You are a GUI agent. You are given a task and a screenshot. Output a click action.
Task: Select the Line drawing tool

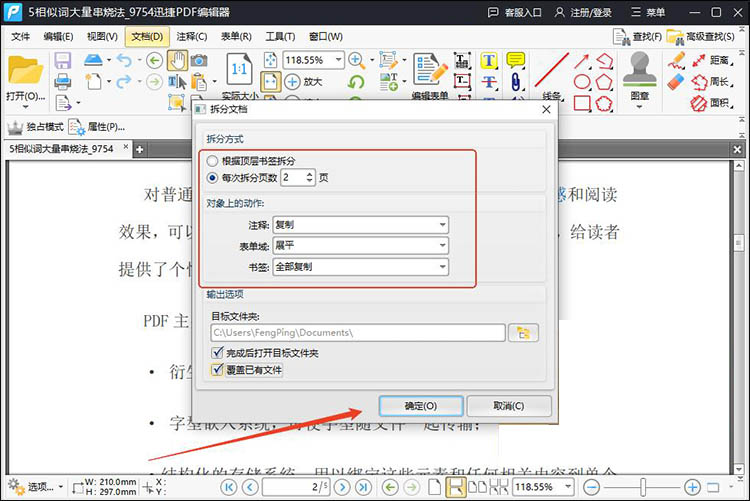coord(551,70)
